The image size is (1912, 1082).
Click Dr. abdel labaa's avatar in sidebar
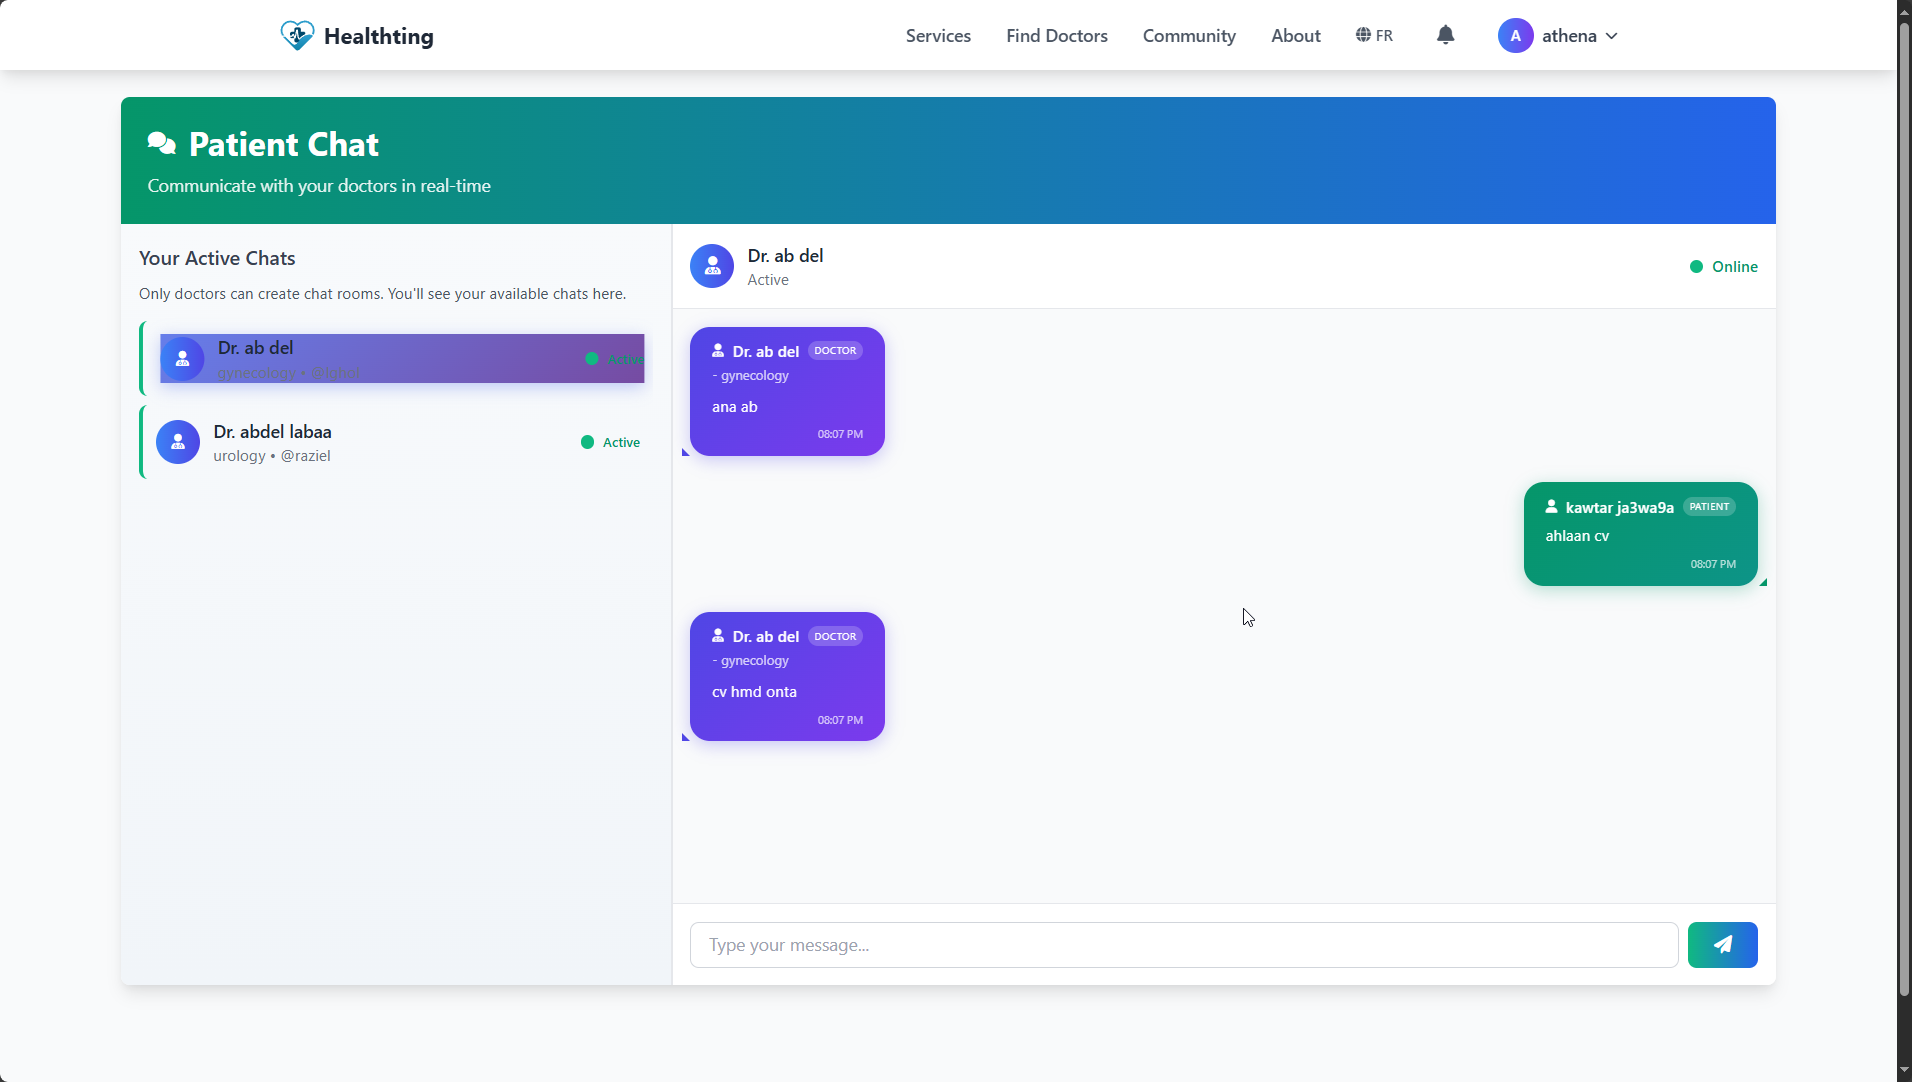click(178, 441)
